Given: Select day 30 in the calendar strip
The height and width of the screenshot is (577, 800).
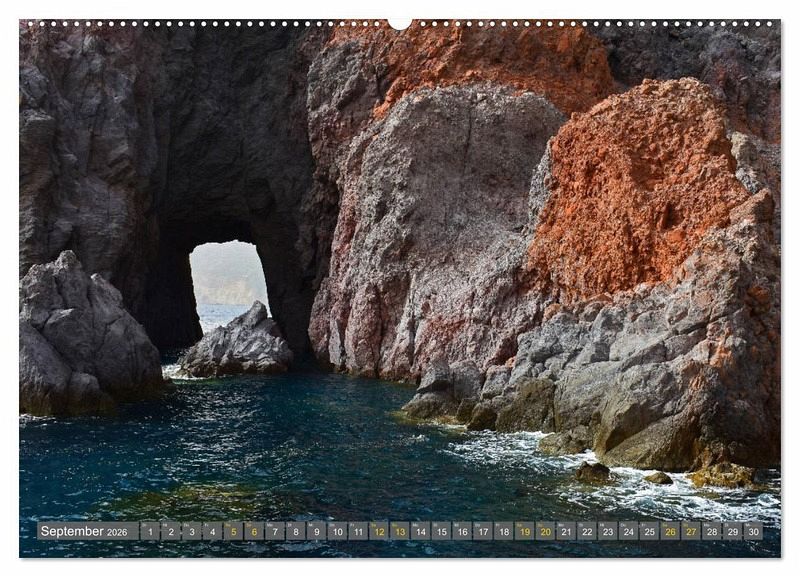Looking at the screenshot, I should (754, 531).
